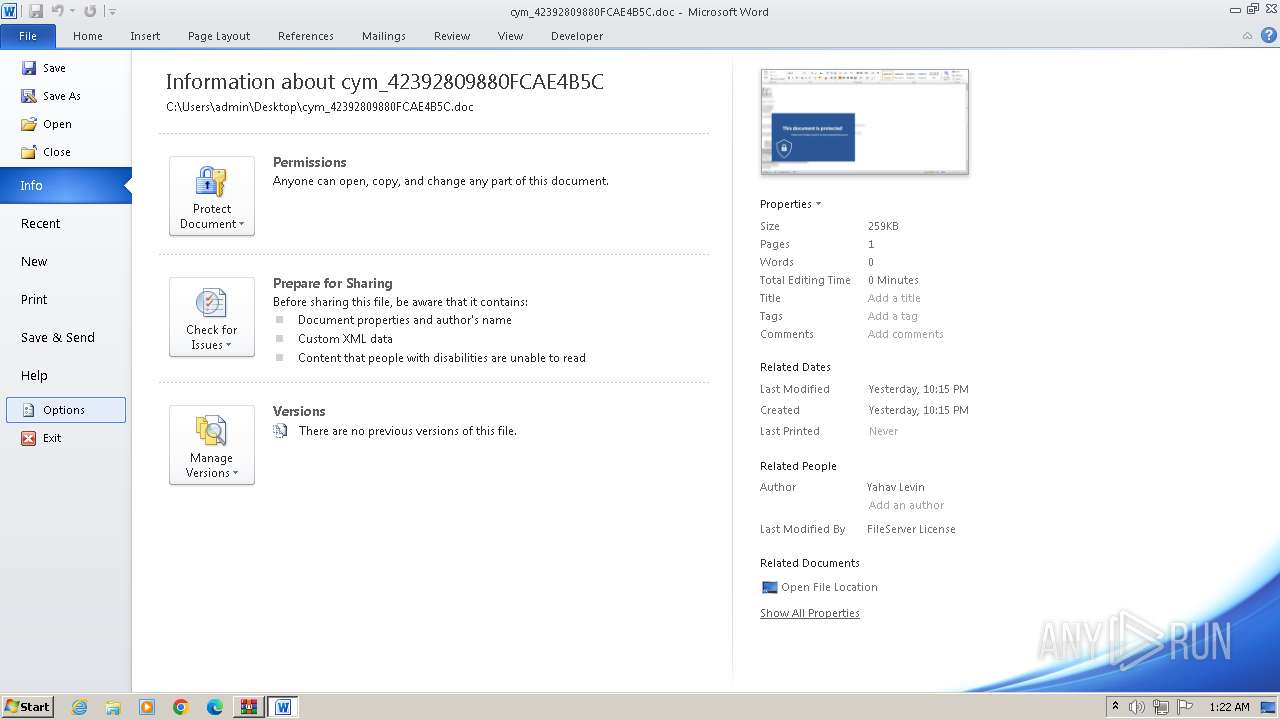Click Show All Properties link
1280x720 pixels.
pos(810,613)
